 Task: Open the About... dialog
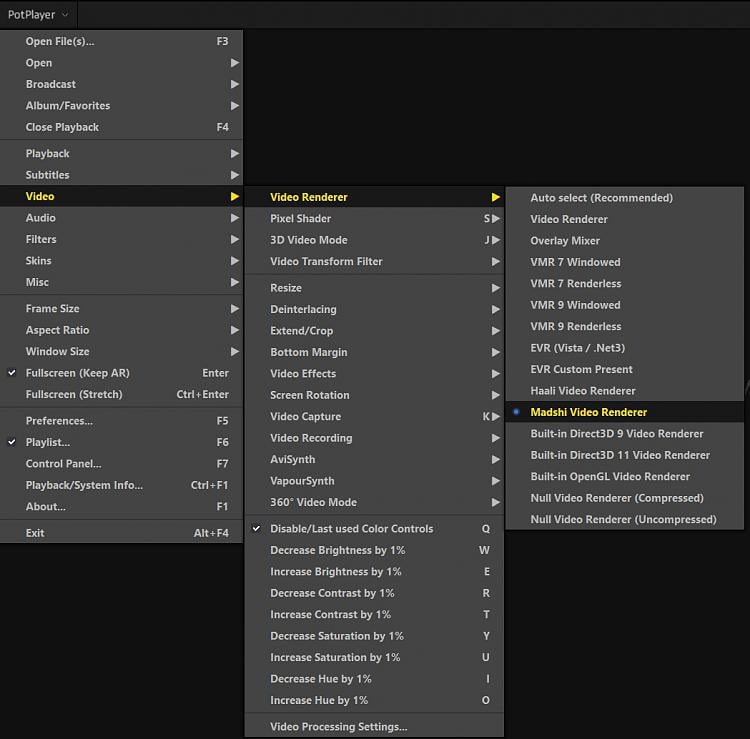121,507
